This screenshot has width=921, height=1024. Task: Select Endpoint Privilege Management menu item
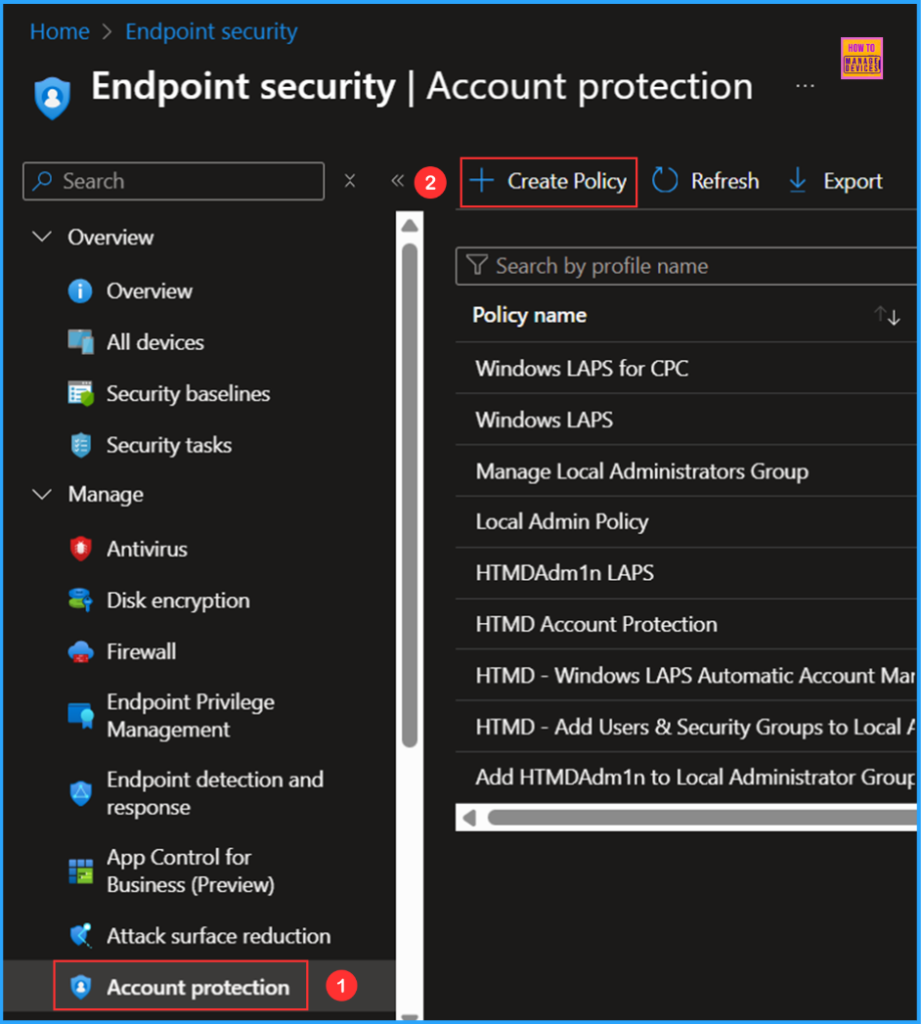coord(191,716)
